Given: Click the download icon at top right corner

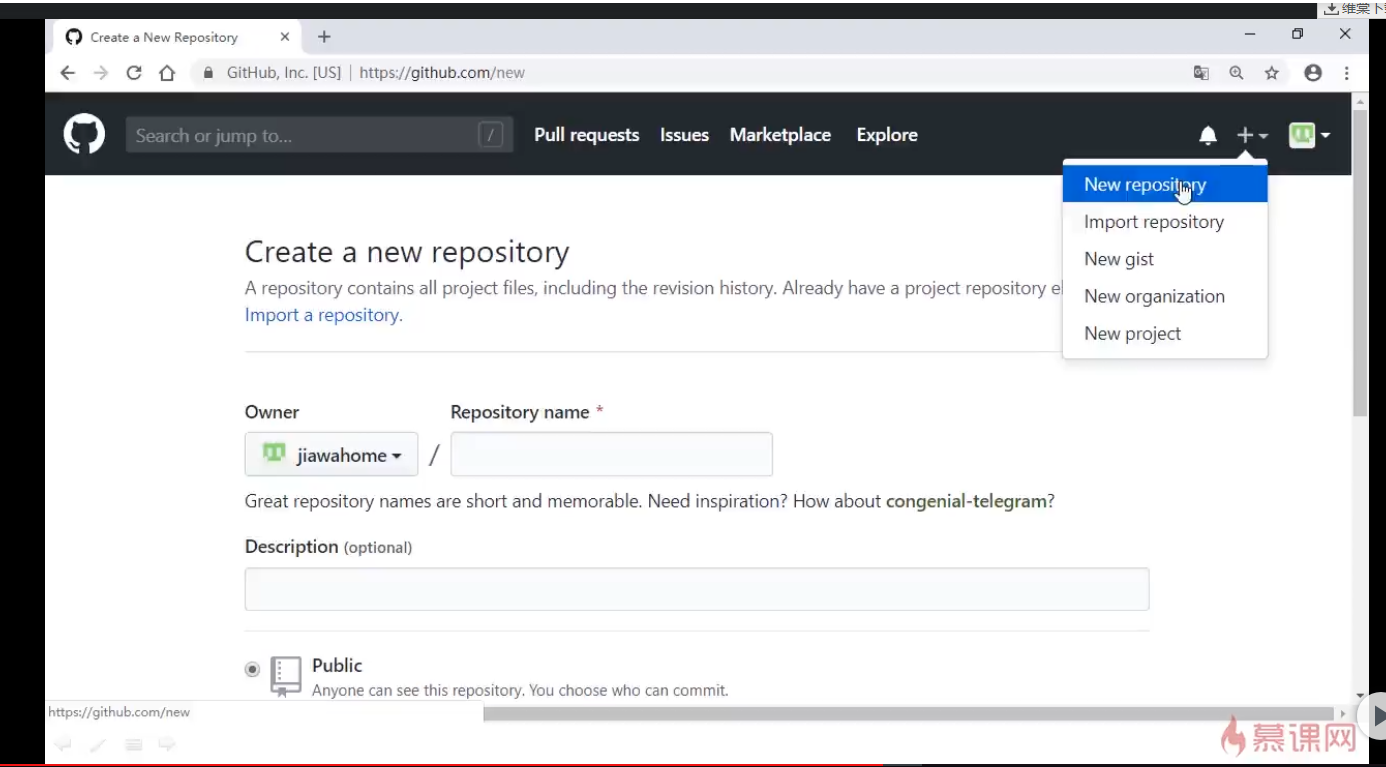Looking at the screenshot, I should [x=1332, y=9].
